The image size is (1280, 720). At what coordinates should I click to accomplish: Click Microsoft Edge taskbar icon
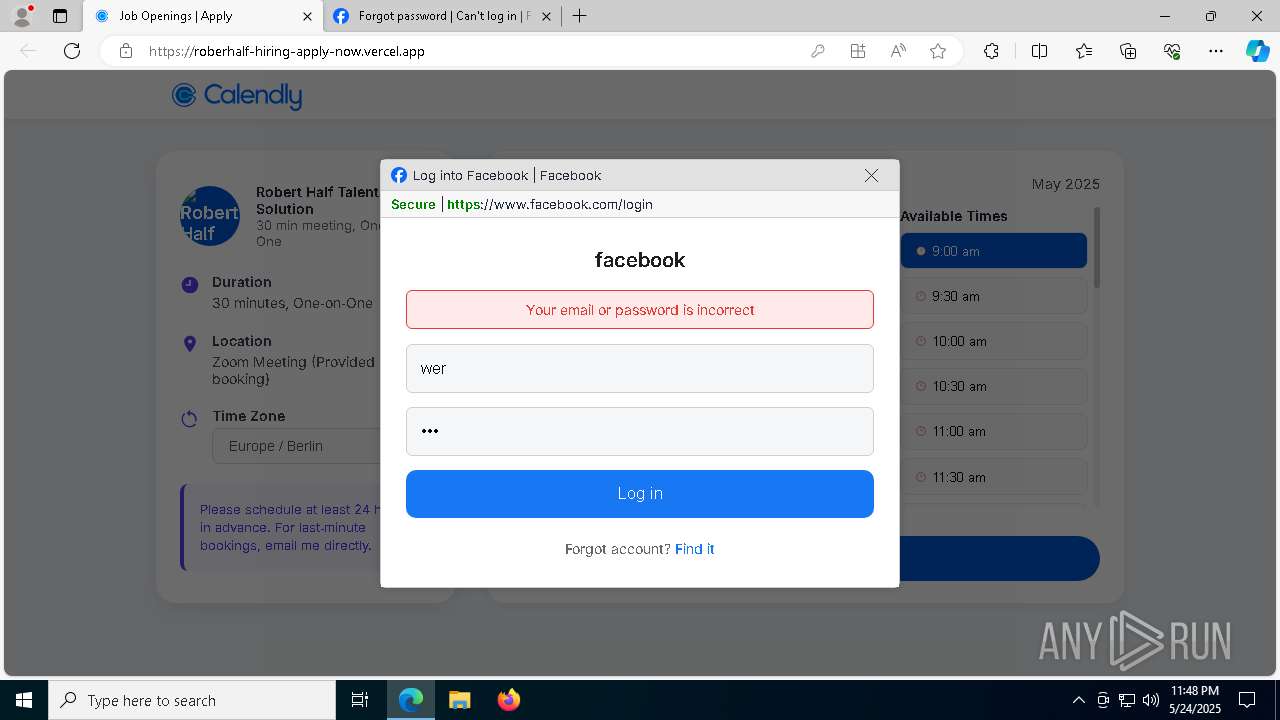[x=411, y=700]
